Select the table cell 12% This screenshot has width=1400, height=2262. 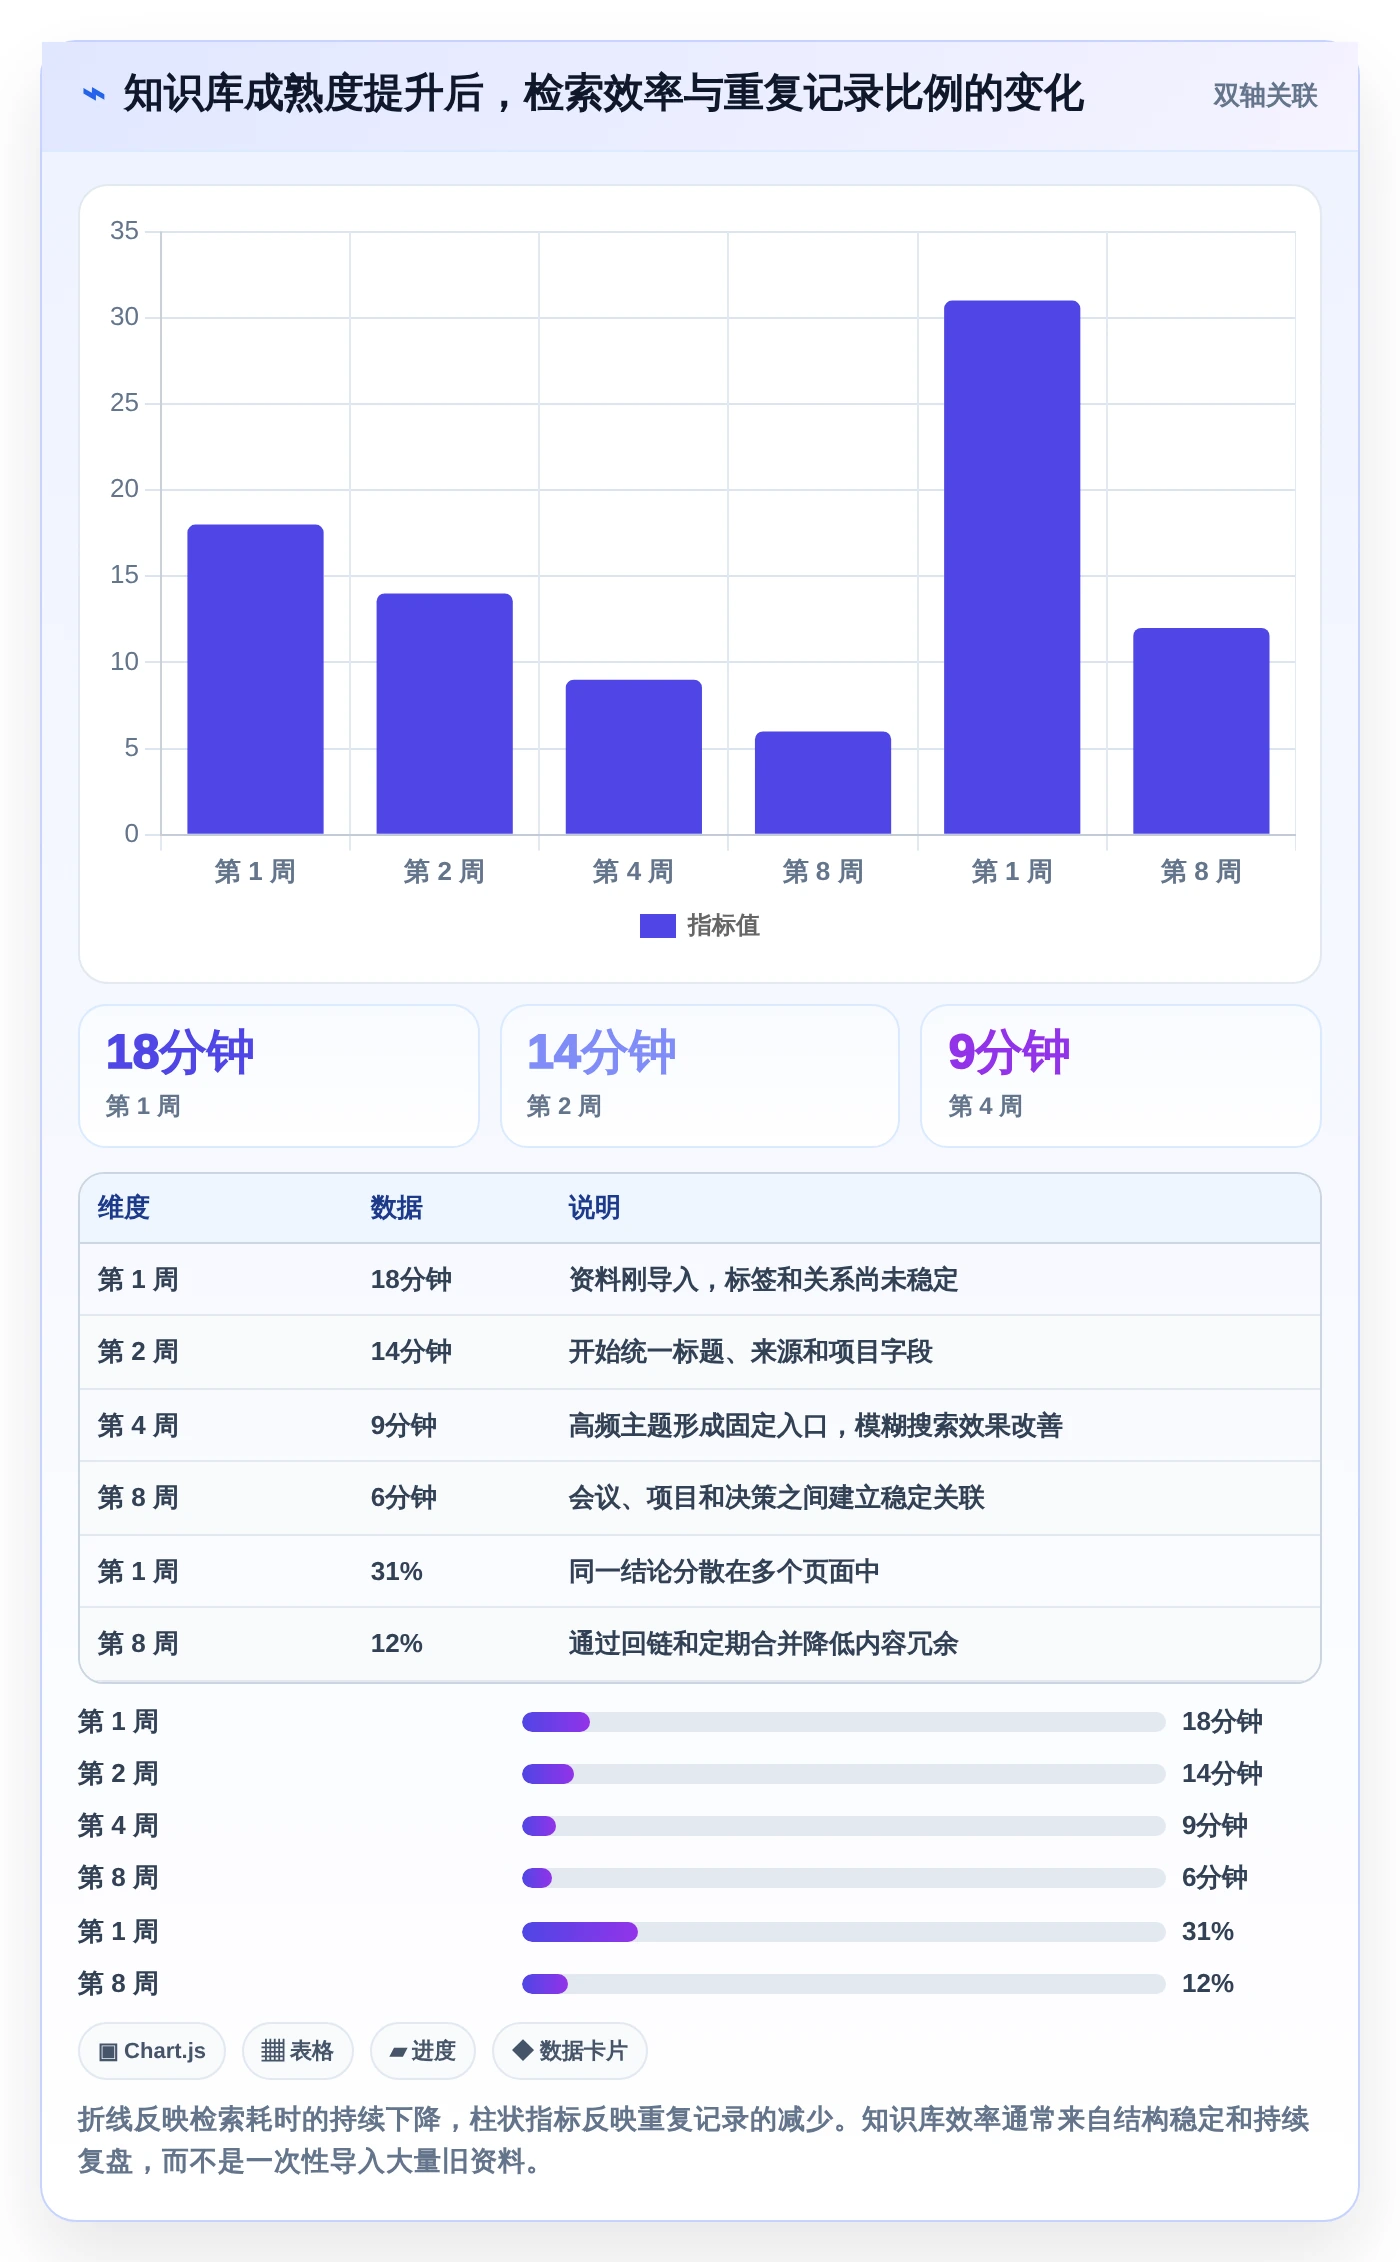click(x=396, y=1644)
